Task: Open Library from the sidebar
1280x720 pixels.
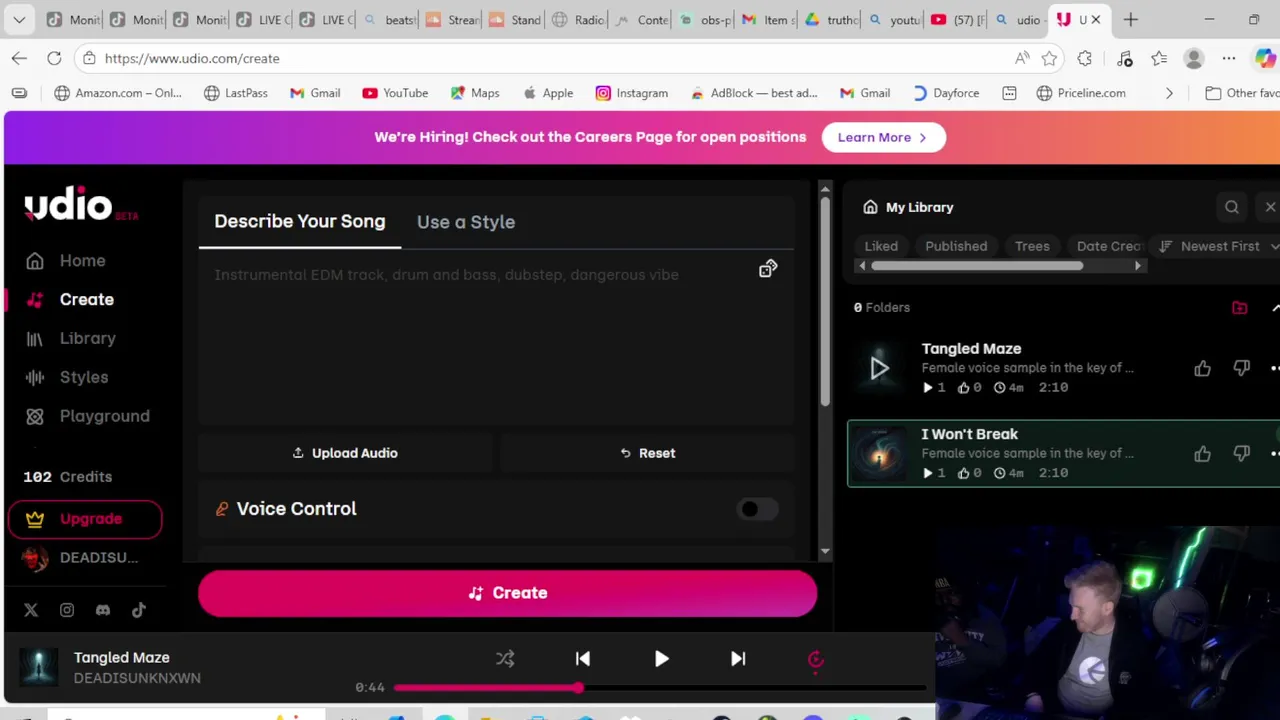Action: click(70, 338)
